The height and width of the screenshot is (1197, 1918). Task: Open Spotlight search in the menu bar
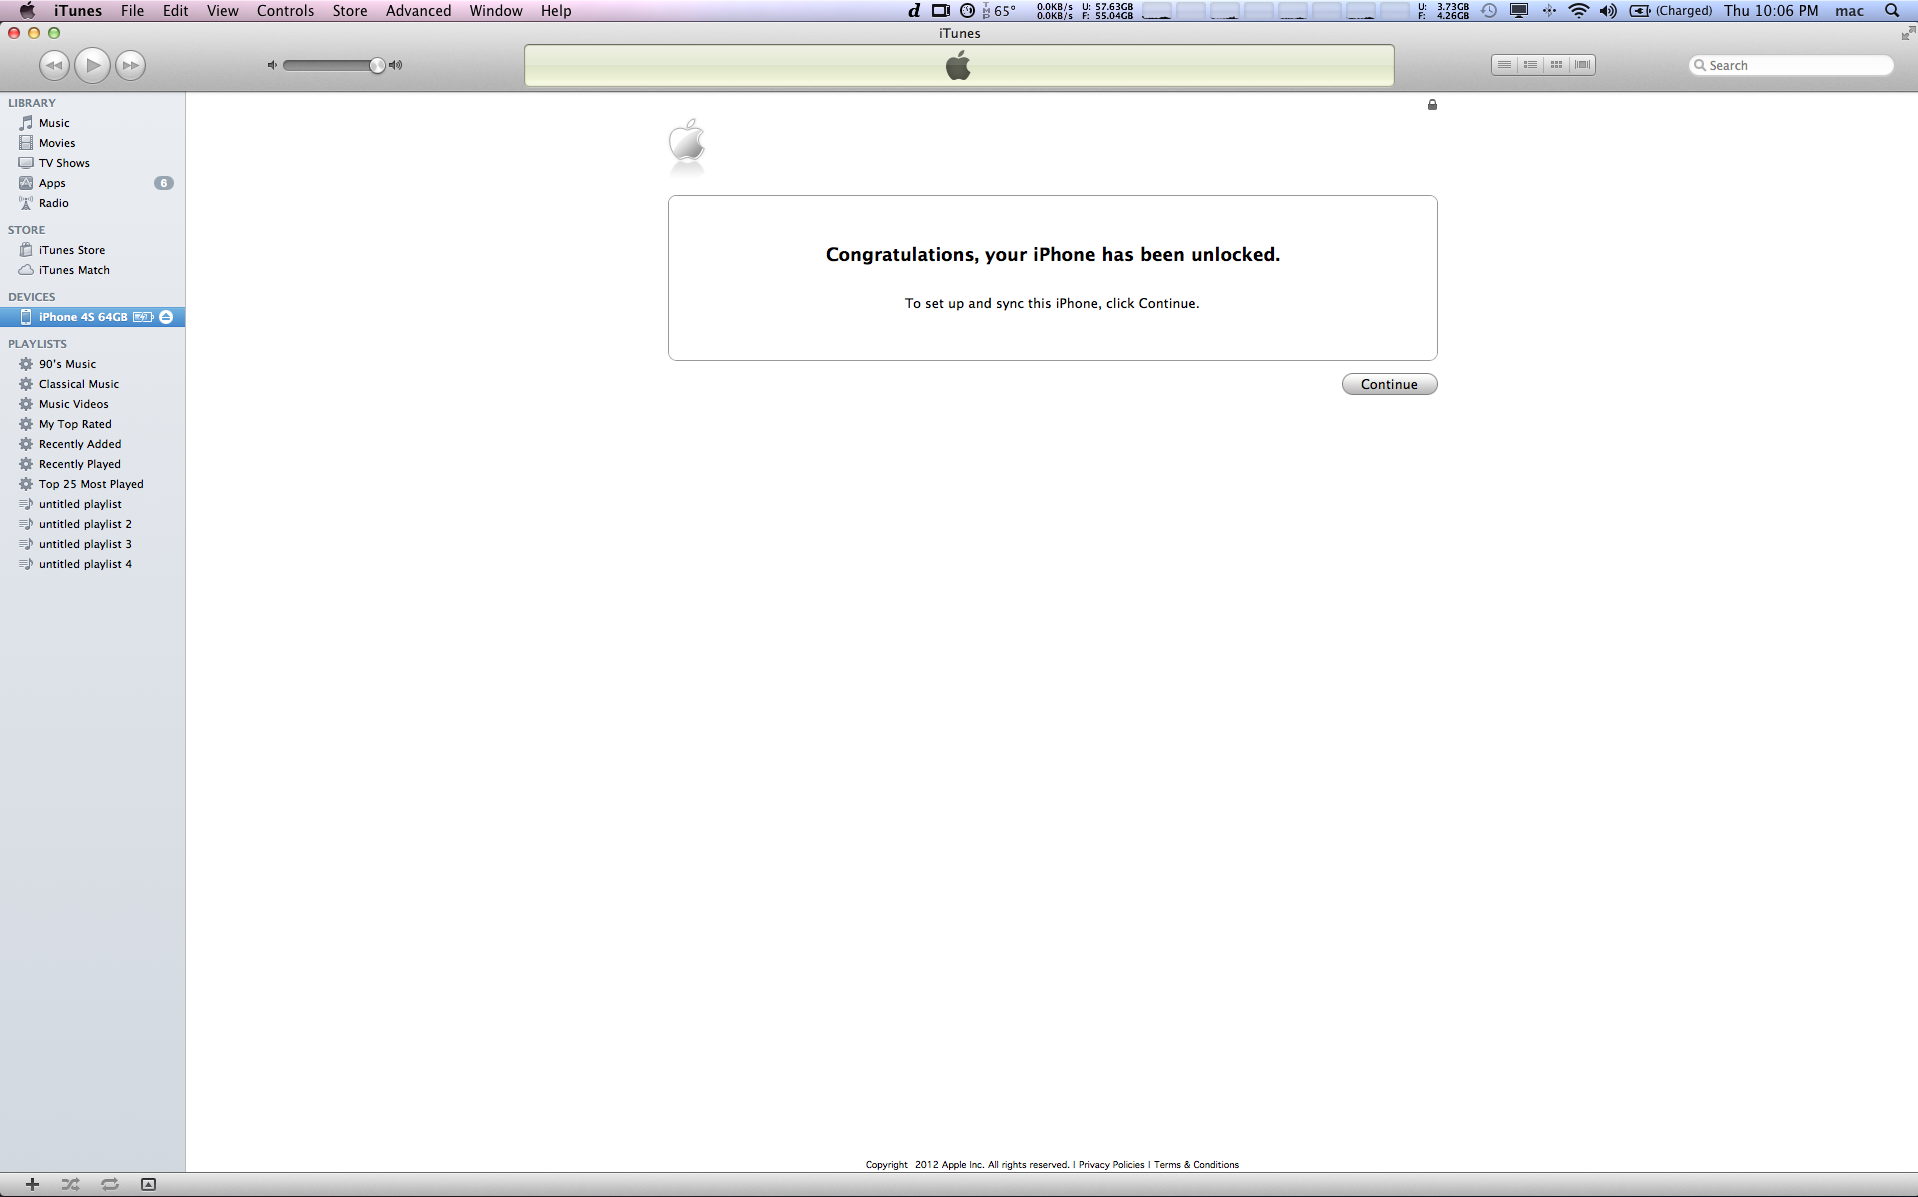point(1892,11)
